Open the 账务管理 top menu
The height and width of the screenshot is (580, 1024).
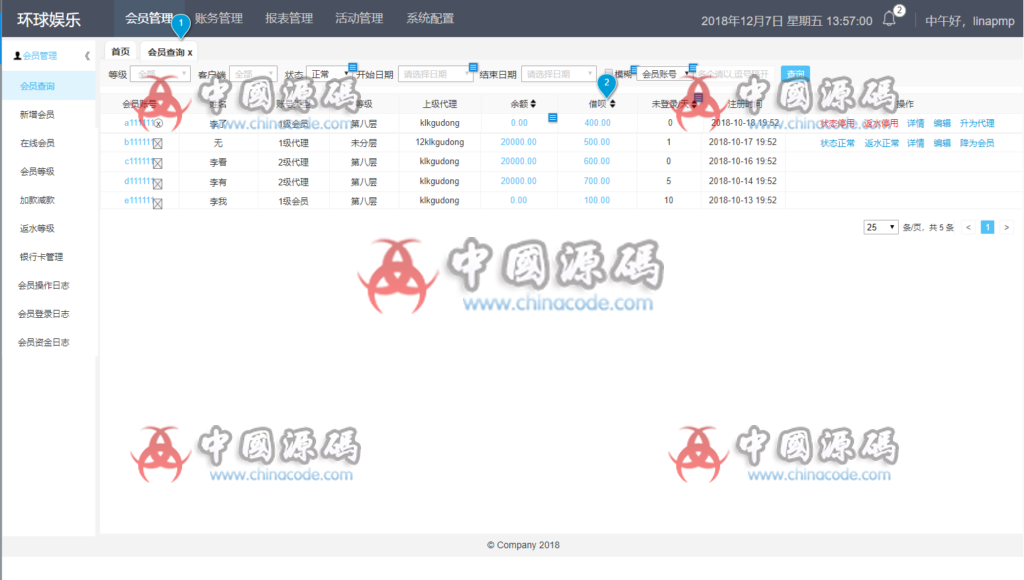[219, 18]
